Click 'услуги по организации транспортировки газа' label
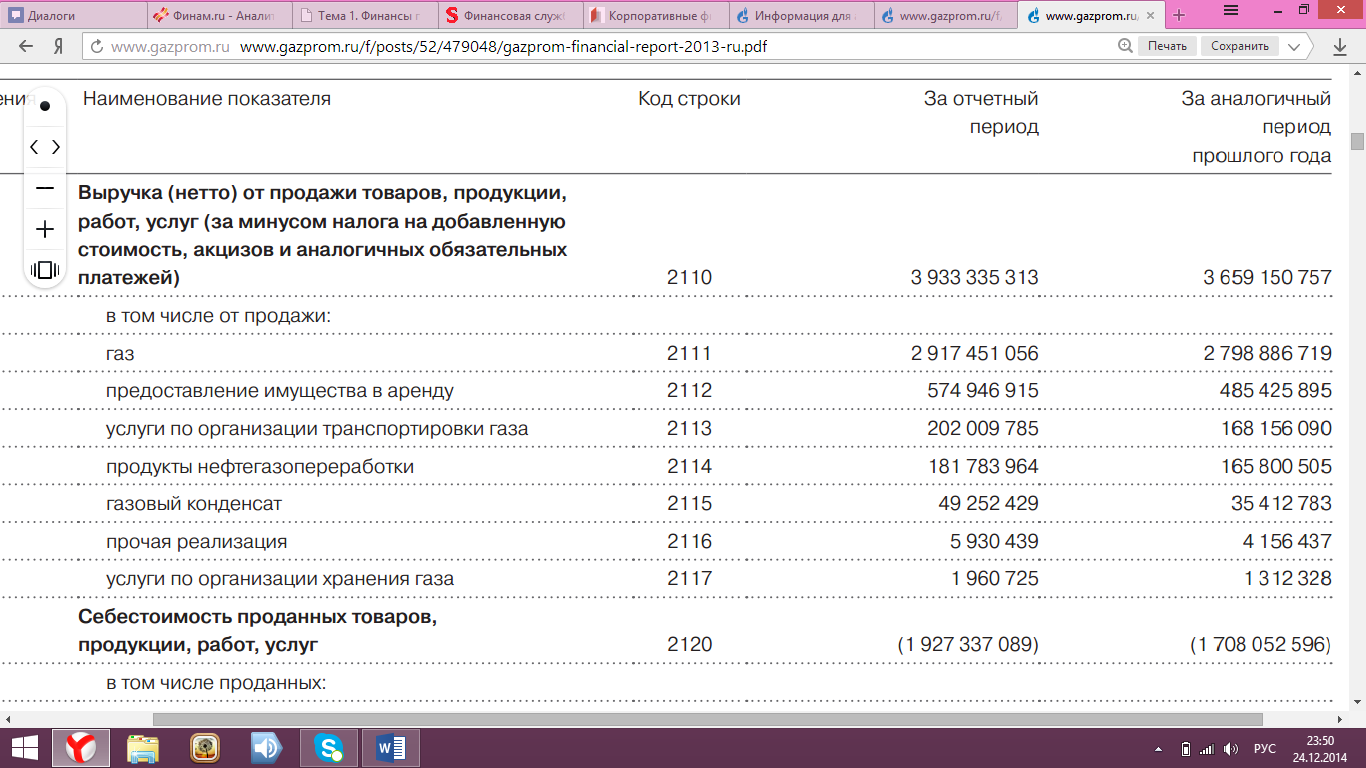Image resolution: width=1366 pixels, height=768 pixels. click(317, 429)
